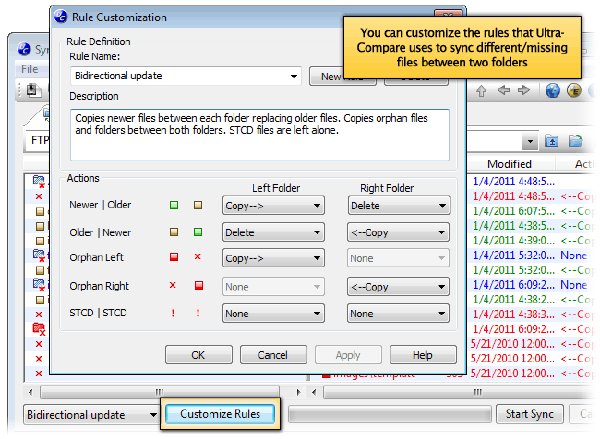Click the Help button in Rule Customization

423,355
